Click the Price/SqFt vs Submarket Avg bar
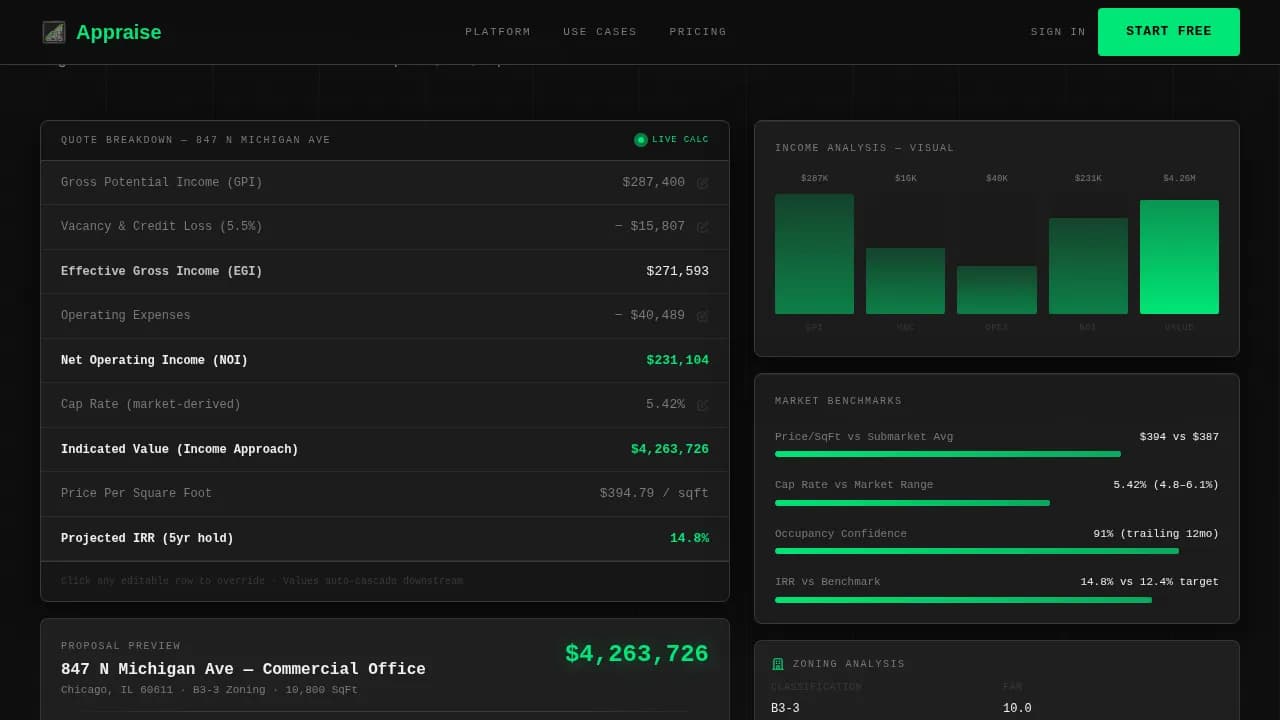The height and width of the screenshot is (720, 1280). (x=946, y=454)
